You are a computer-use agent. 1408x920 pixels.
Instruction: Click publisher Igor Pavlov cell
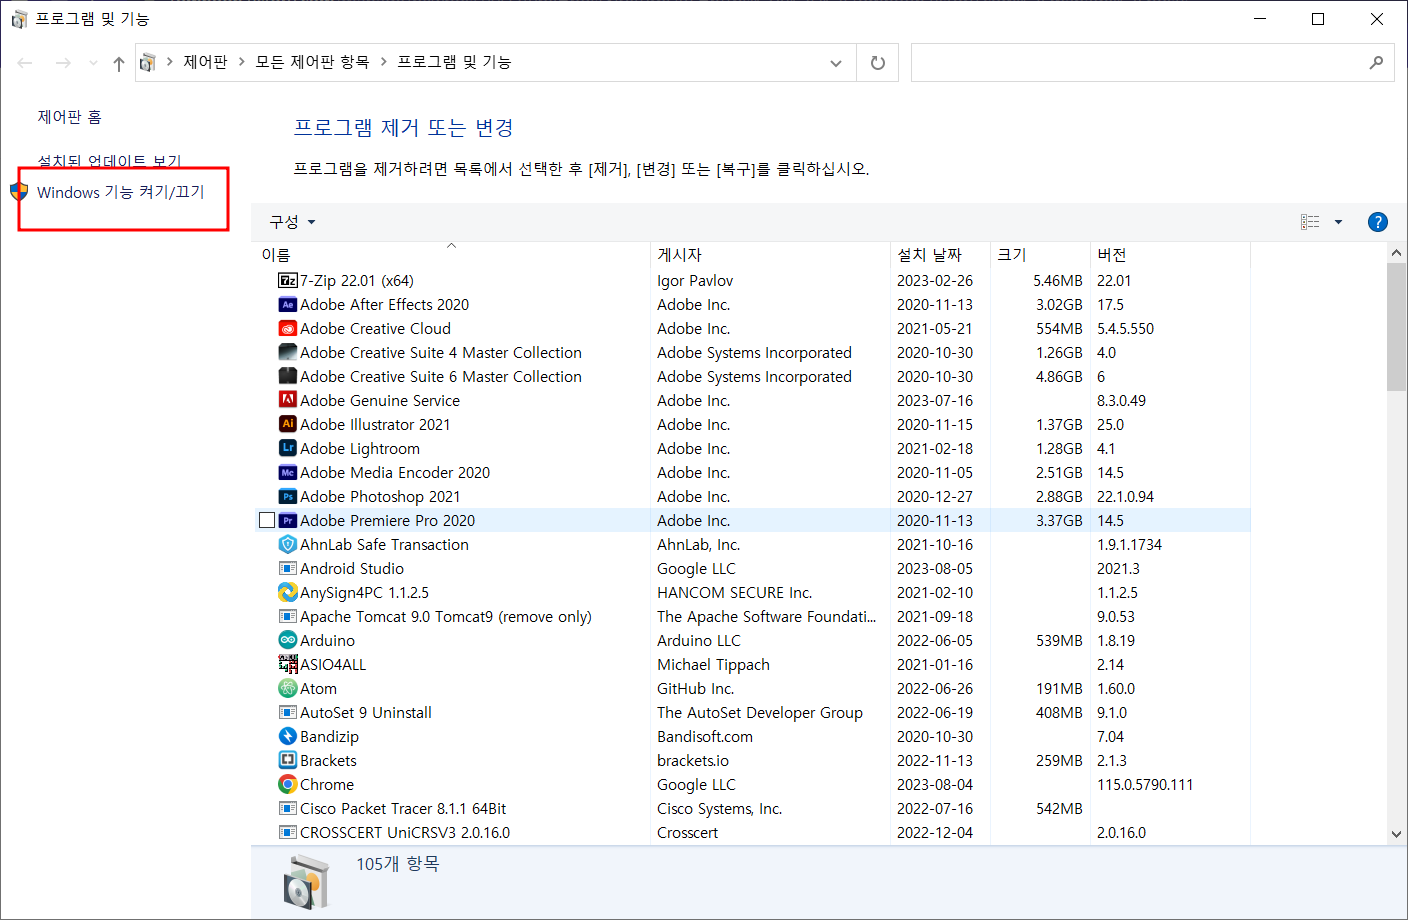tap(695, 280)
